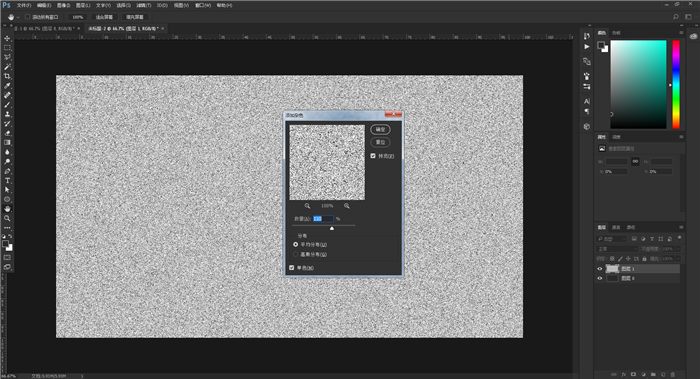Switch to the 通道 Channels tab
This screenshot has width=700, height=379.
pyautogui.click(x=616, y=227)
